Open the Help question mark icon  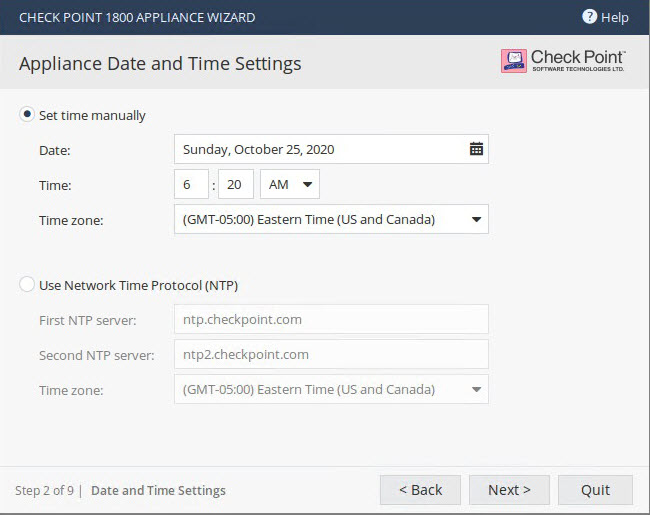(589, 17)
